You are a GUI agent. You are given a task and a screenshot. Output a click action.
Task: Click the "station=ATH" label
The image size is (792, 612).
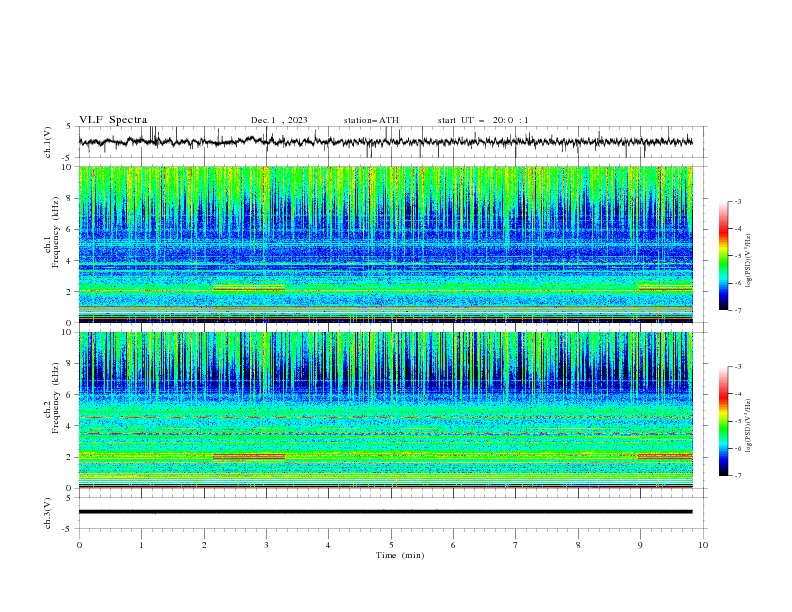coord(371,120)
